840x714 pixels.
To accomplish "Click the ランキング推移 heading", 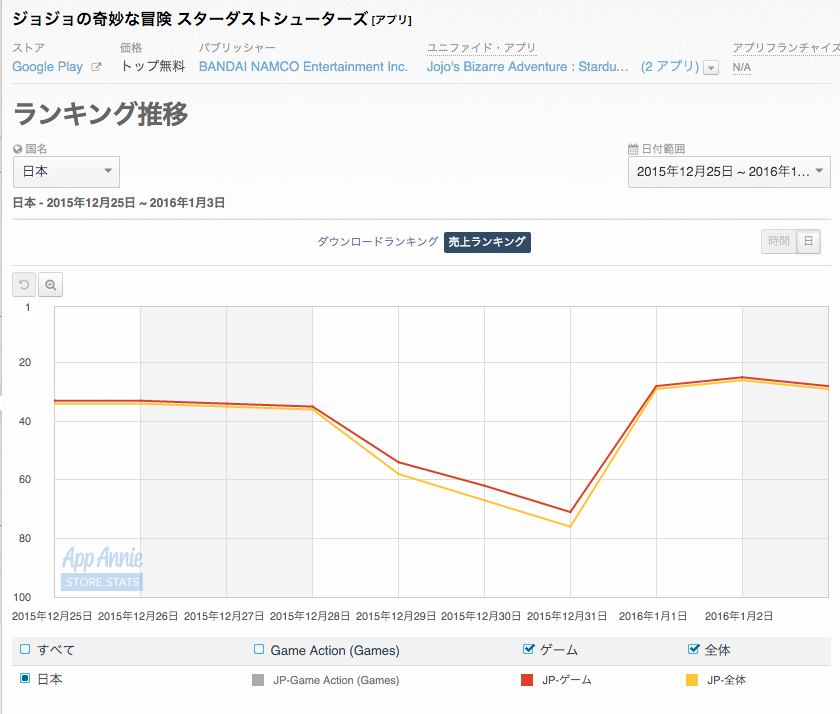I will click(x=101, y=114).
